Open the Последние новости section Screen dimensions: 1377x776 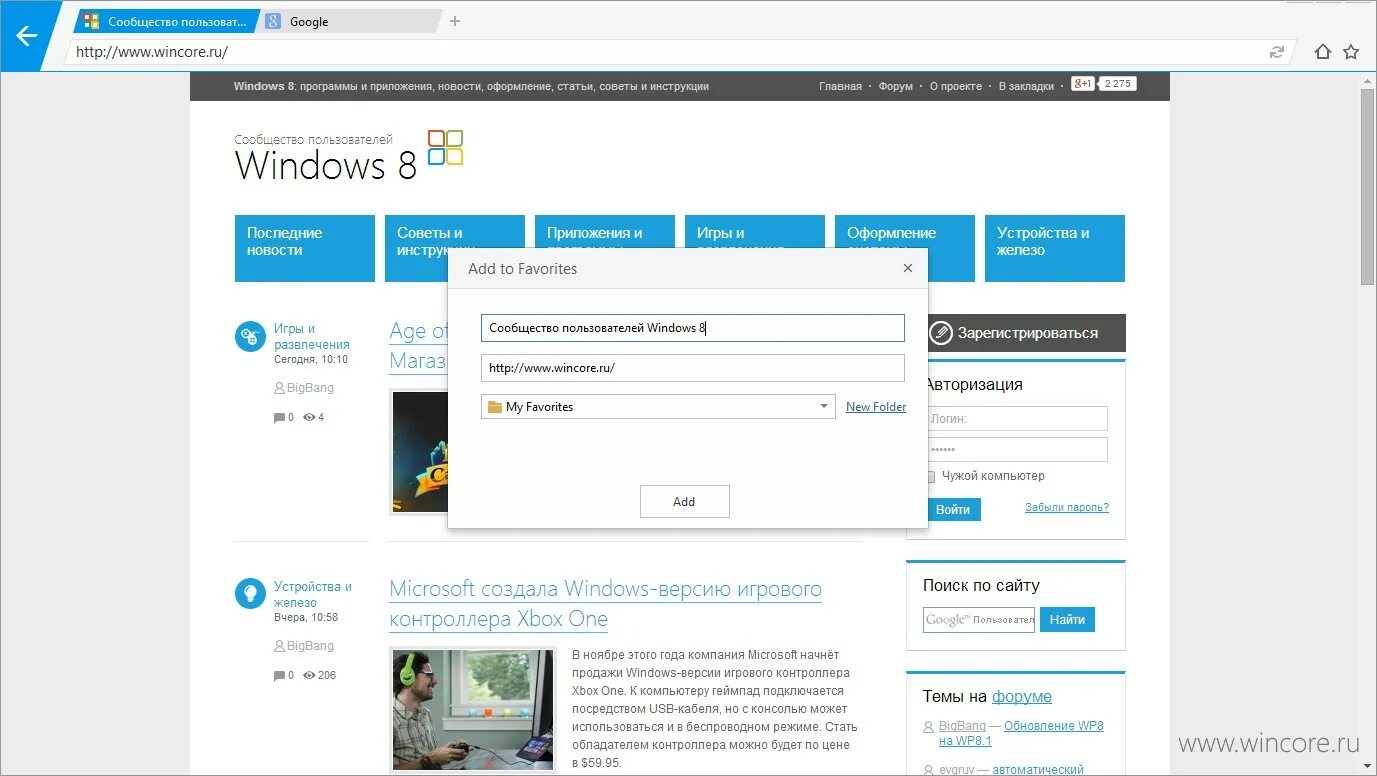pos(305,248)
